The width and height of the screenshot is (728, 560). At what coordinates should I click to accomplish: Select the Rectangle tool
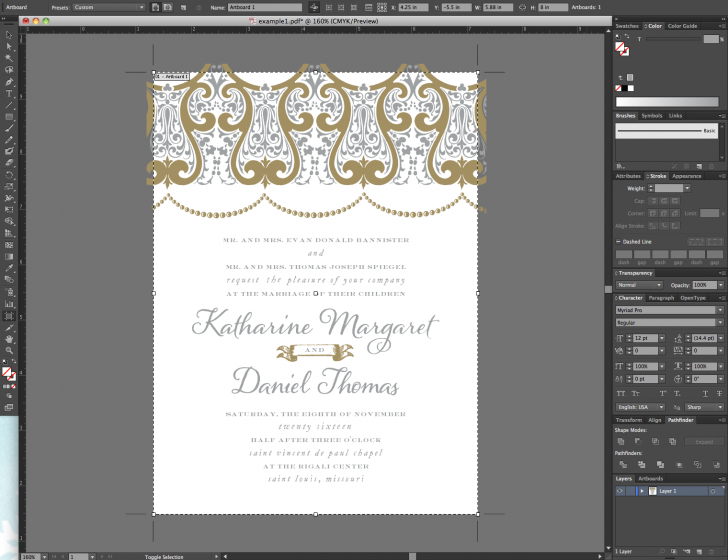point(9,117)
